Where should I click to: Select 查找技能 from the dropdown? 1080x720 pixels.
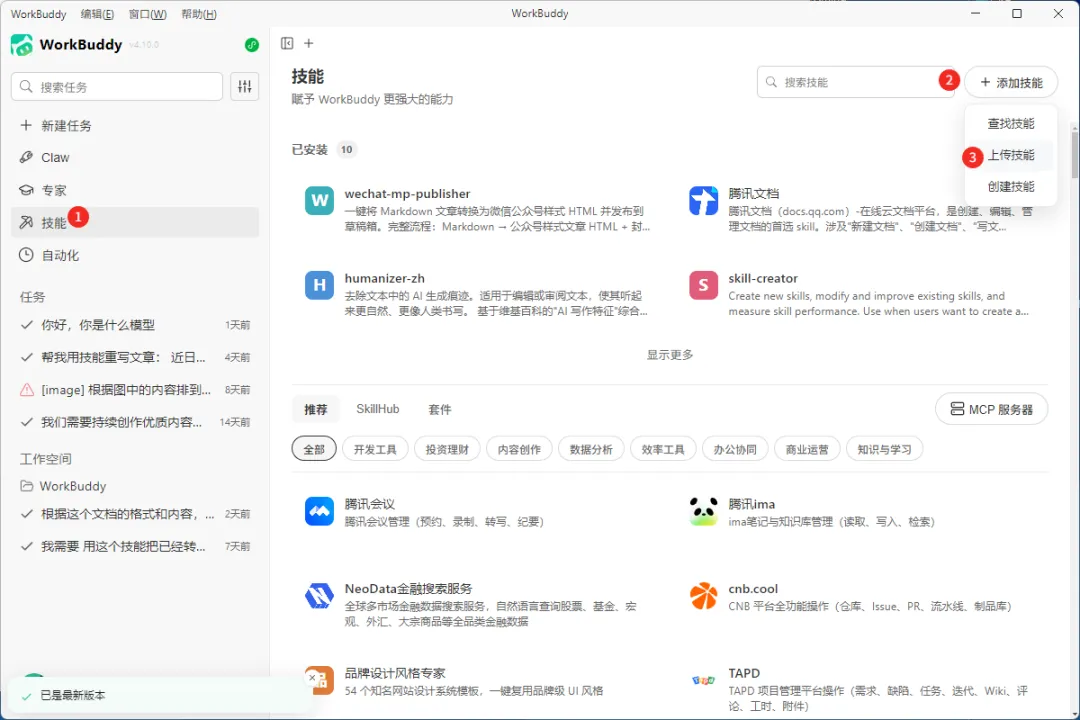(1010, 123)
